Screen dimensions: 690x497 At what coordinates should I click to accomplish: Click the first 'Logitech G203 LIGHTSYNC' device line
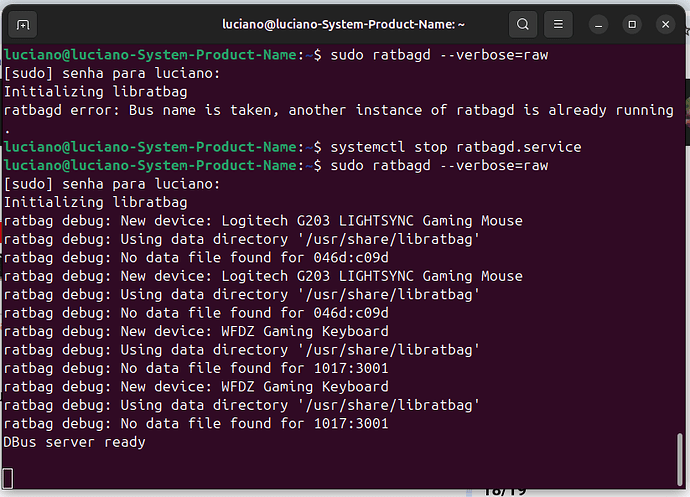pos(263,220)
